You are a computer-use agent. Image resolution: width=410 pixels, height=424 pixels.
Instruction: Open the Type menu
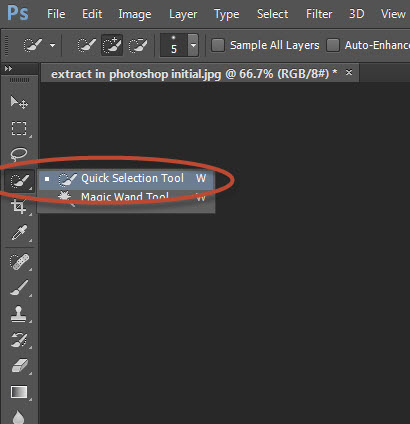227,14
